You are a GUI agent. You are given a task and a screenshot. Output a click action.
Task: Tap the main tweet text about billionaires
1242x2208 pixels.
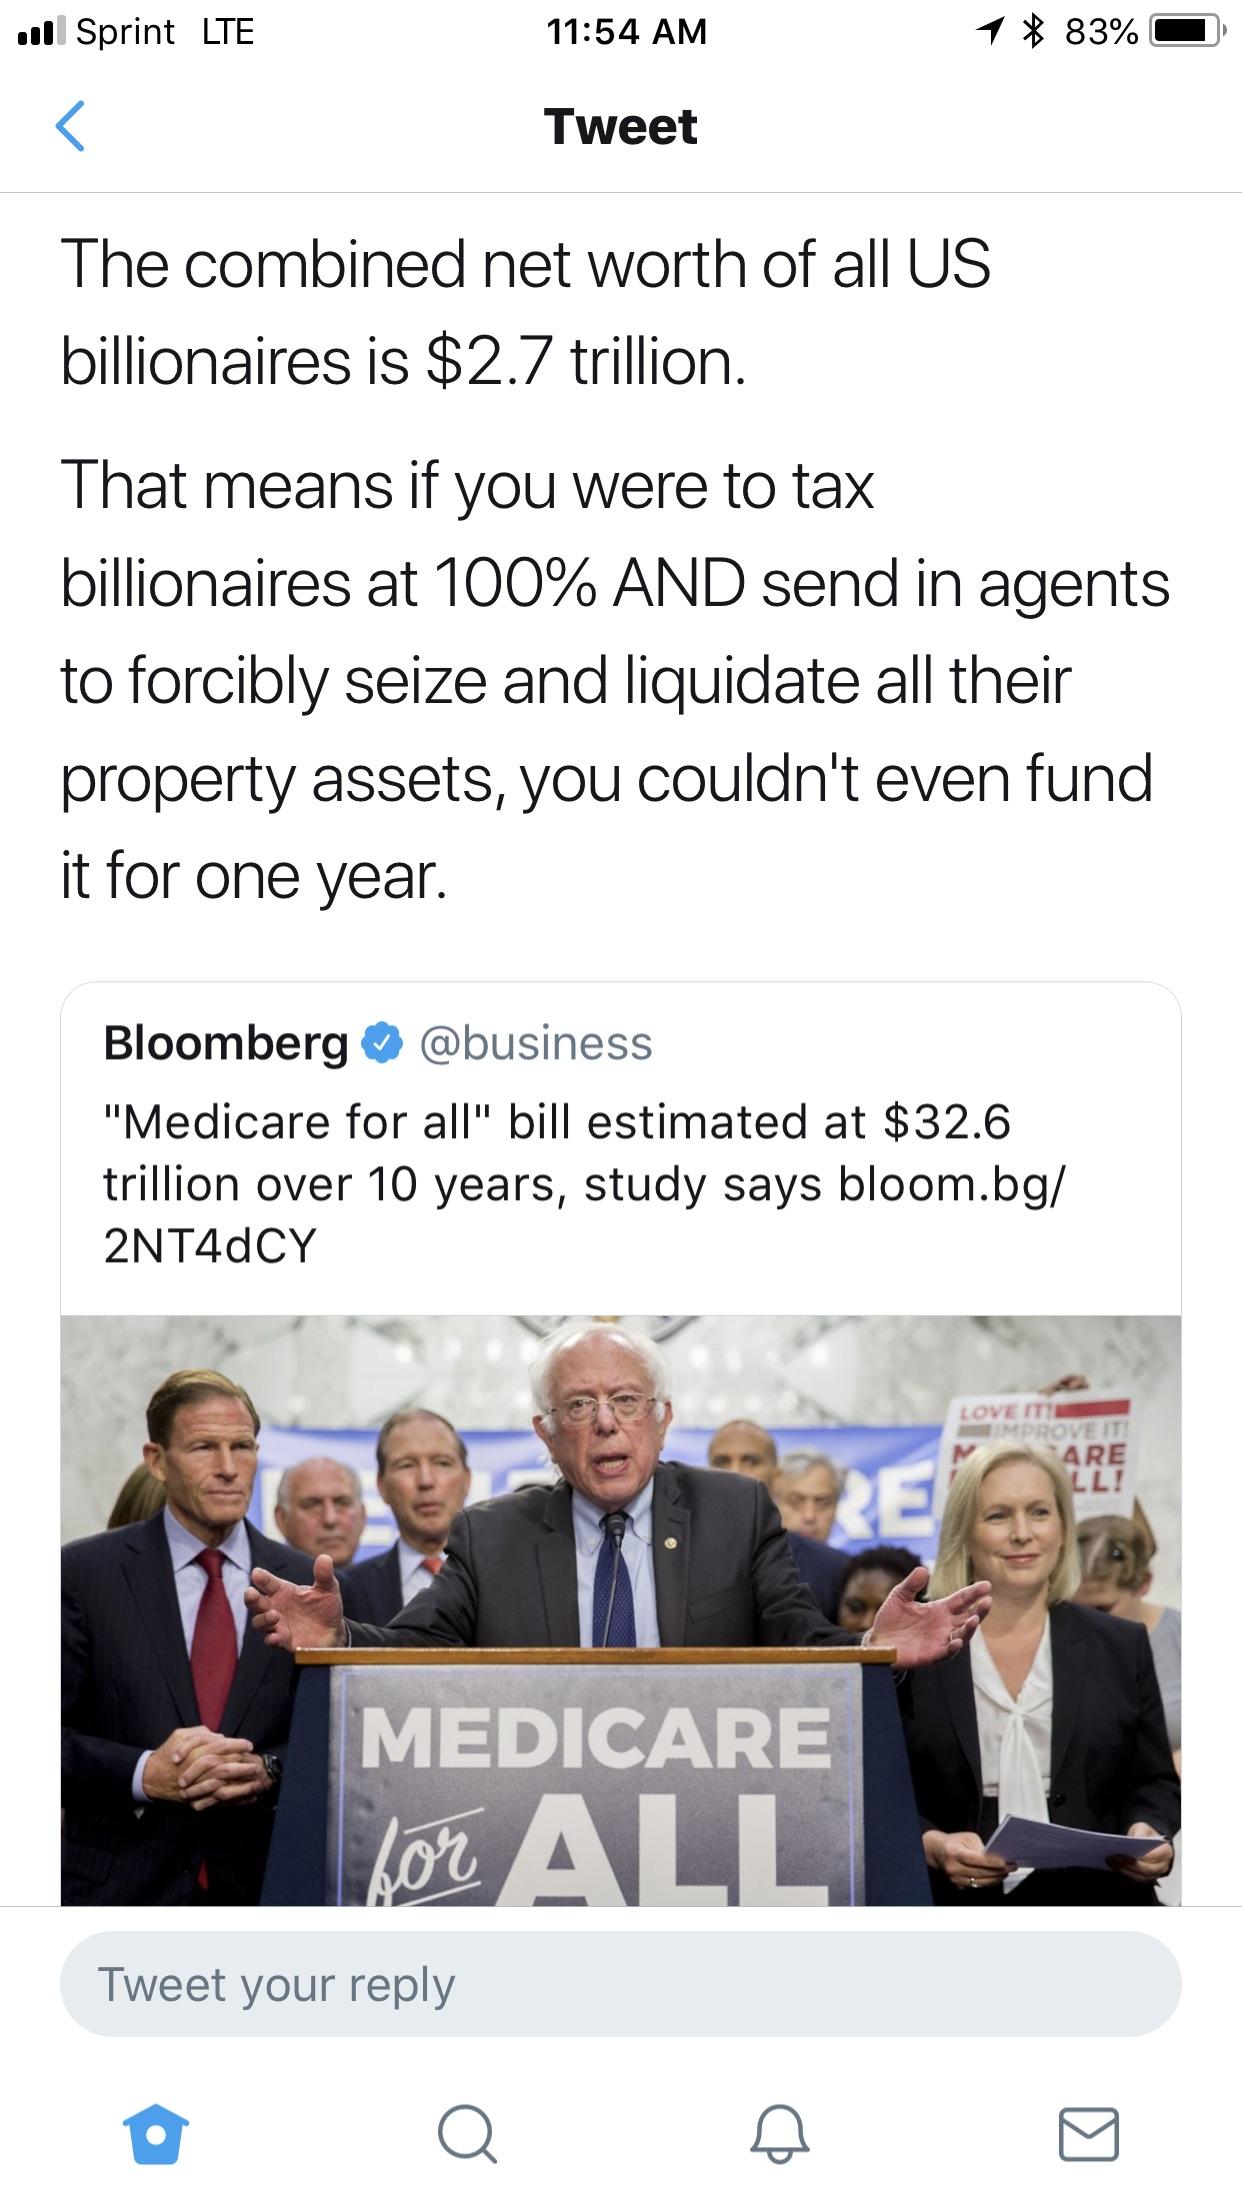pos(615,568)
